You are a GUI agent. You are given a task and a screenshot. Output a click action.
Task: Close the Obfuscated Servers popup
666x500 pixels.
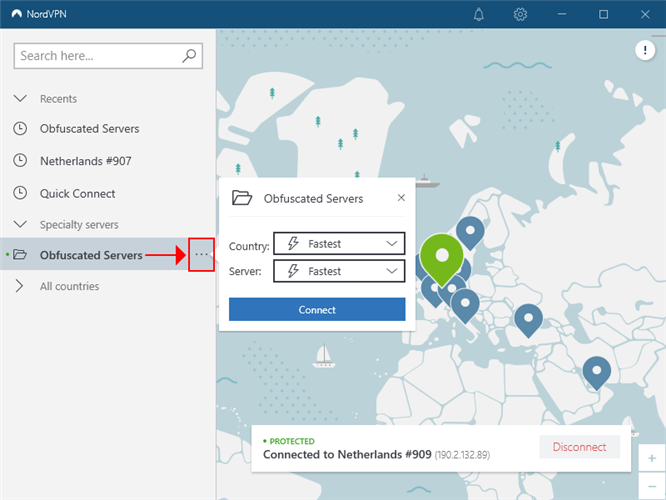[x=401, y=198]
